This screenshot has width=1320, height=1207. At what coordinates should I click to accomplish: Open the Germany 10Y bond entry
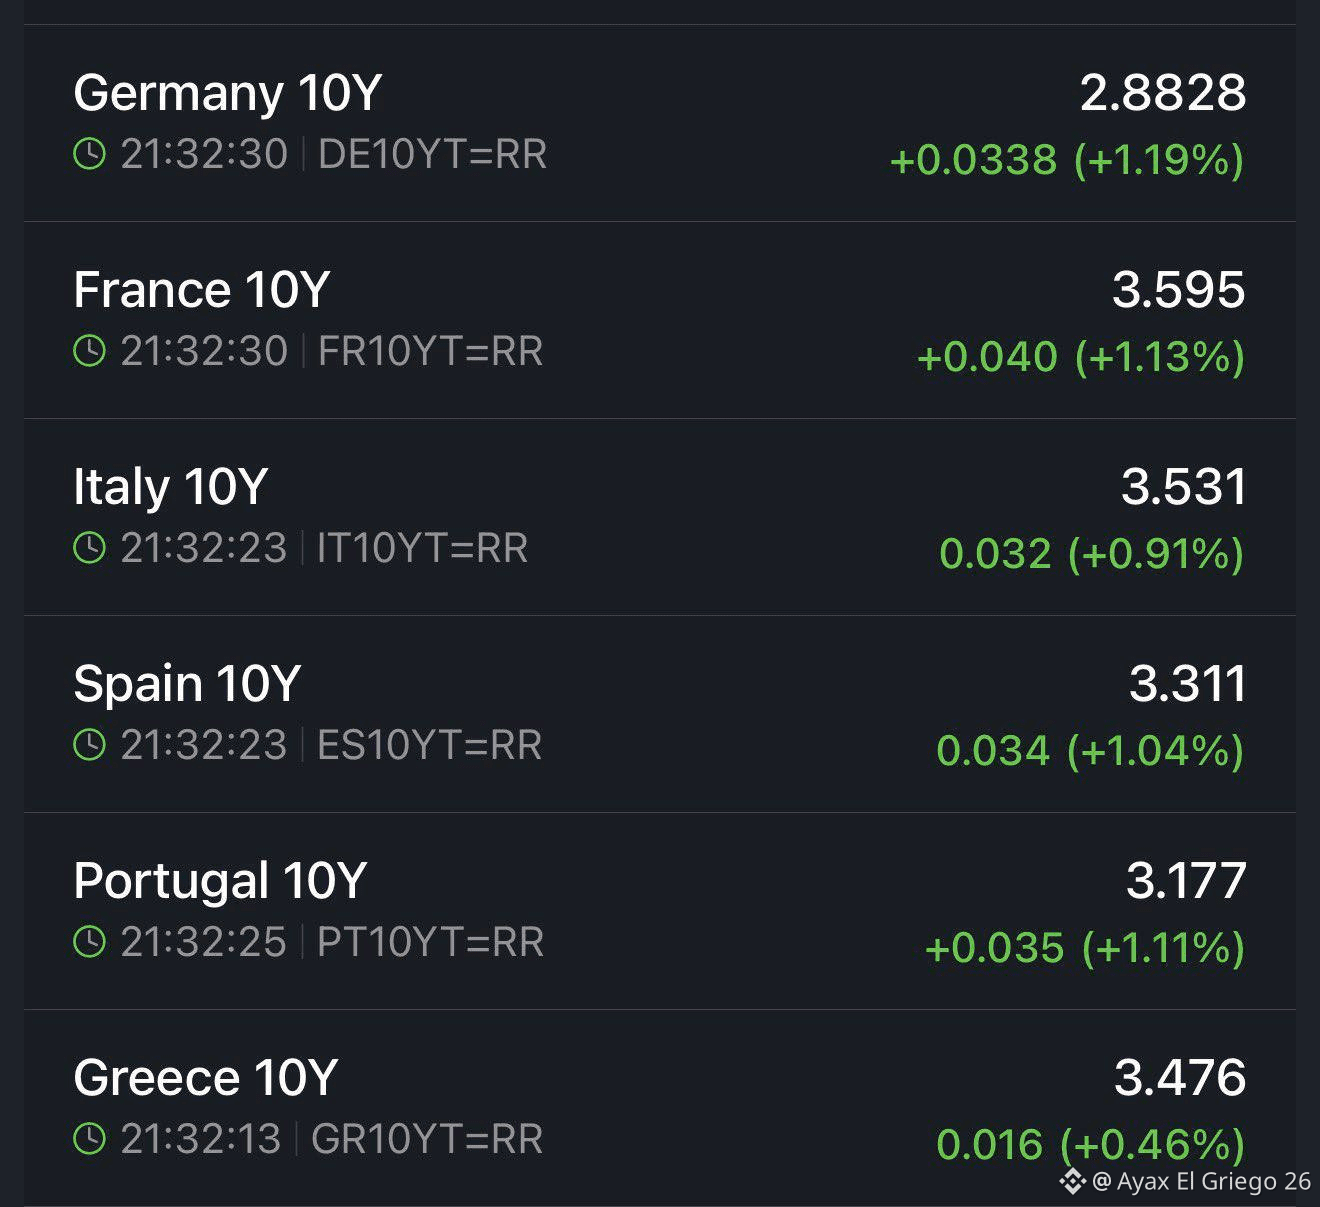point(228,93)
